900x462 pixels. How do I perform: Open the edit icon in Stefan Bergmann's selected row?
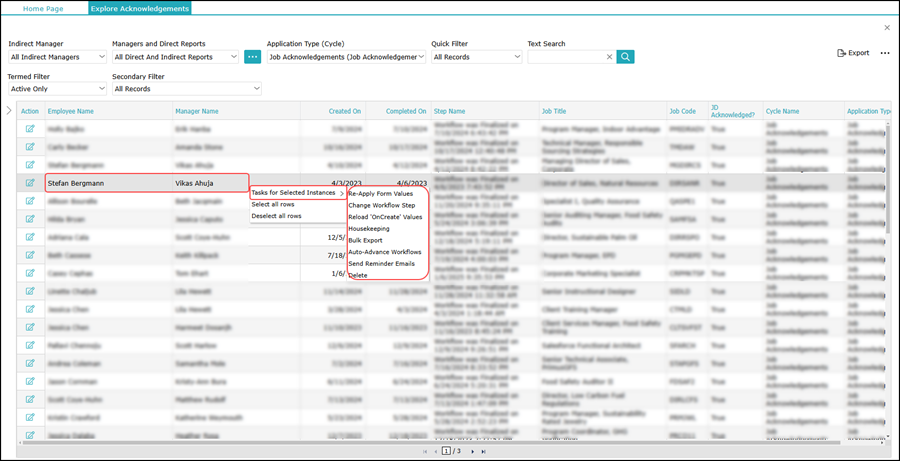tap(30, 183)
